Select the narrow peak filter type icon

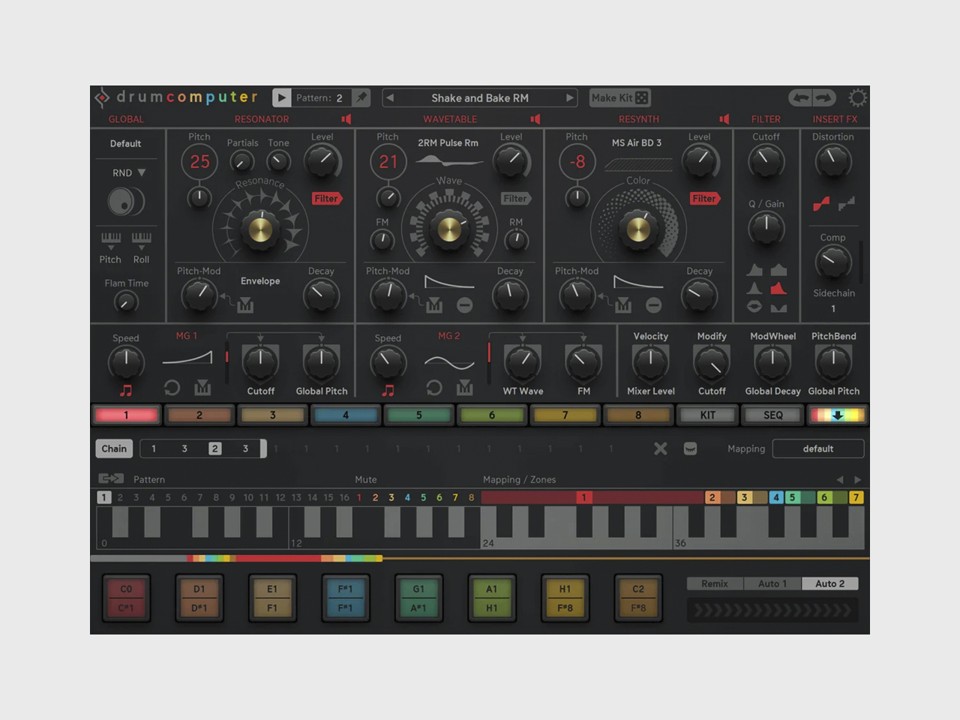[754, 288]
